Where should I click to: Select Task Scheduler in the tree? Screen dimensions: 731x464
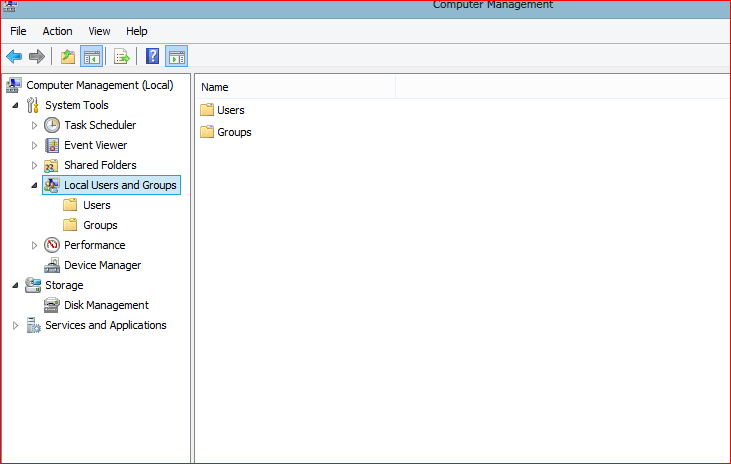(100, 125)
